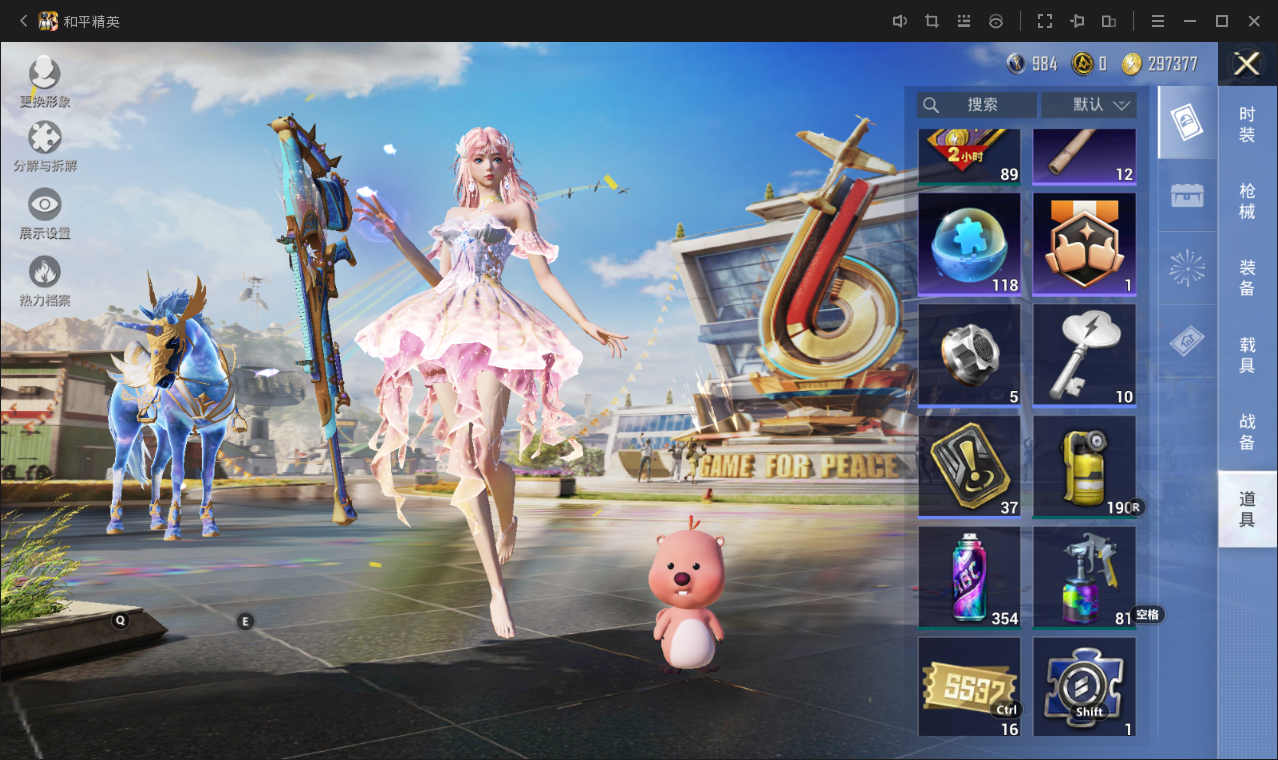Select the yellow canister item

pos(1084,467)
